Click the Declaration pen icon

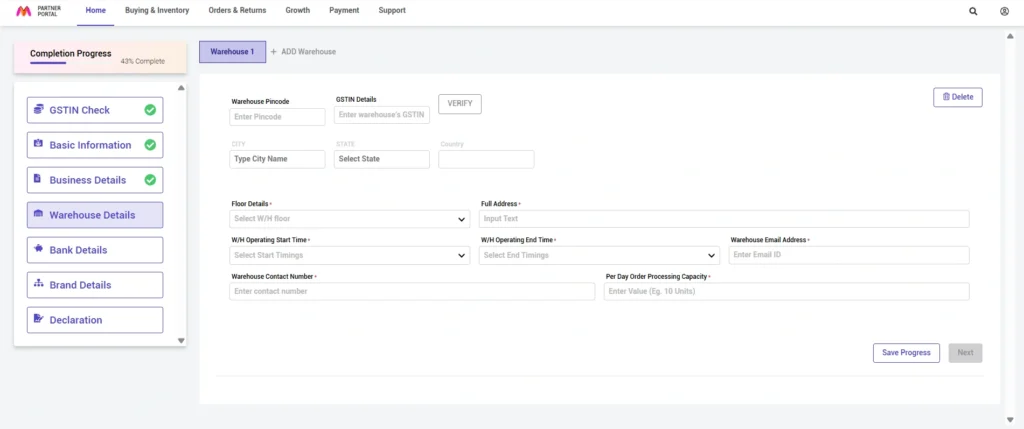(x=38, y=319)
